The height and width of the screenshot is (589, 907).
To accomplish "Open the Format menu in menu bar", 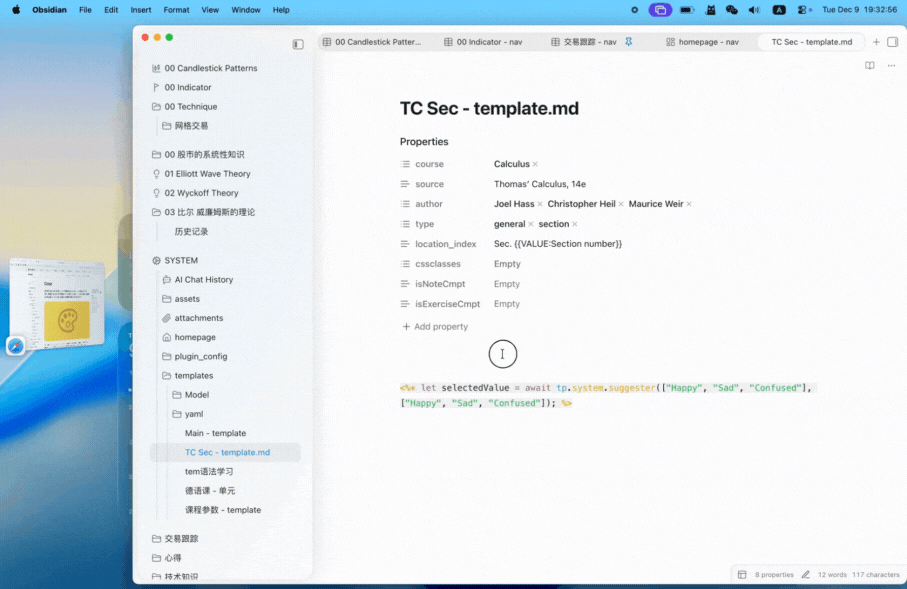I will tap(176, 10).
